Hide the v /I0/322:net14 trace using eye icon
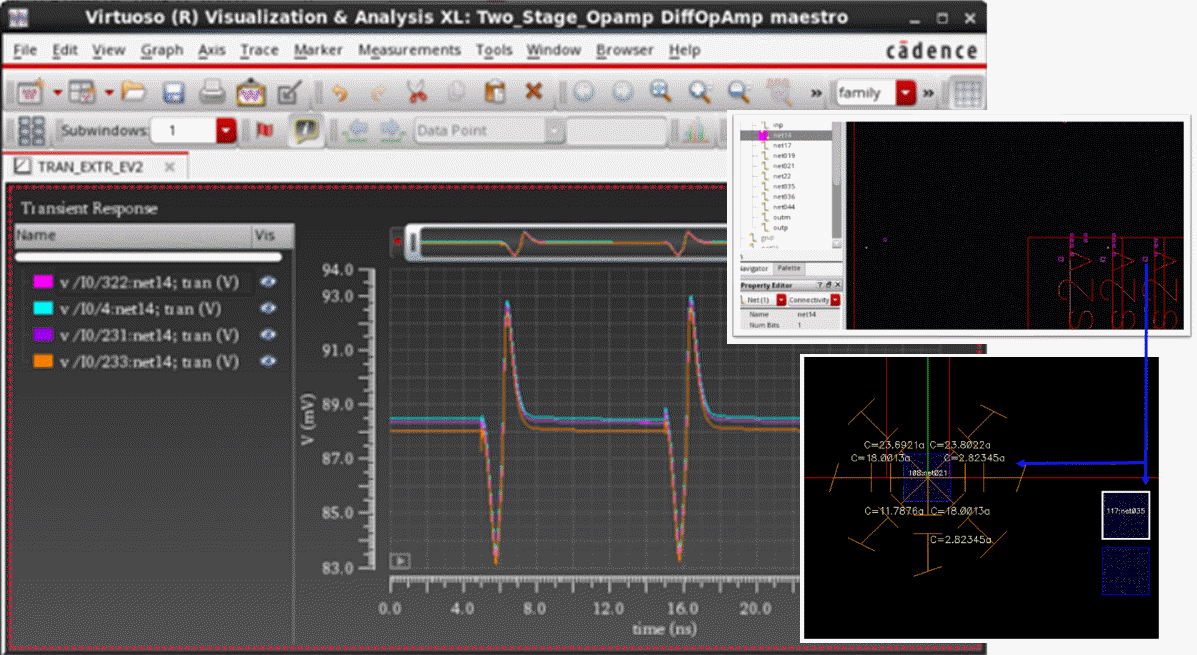This screenshot has height=655, width=1197. 268,283
